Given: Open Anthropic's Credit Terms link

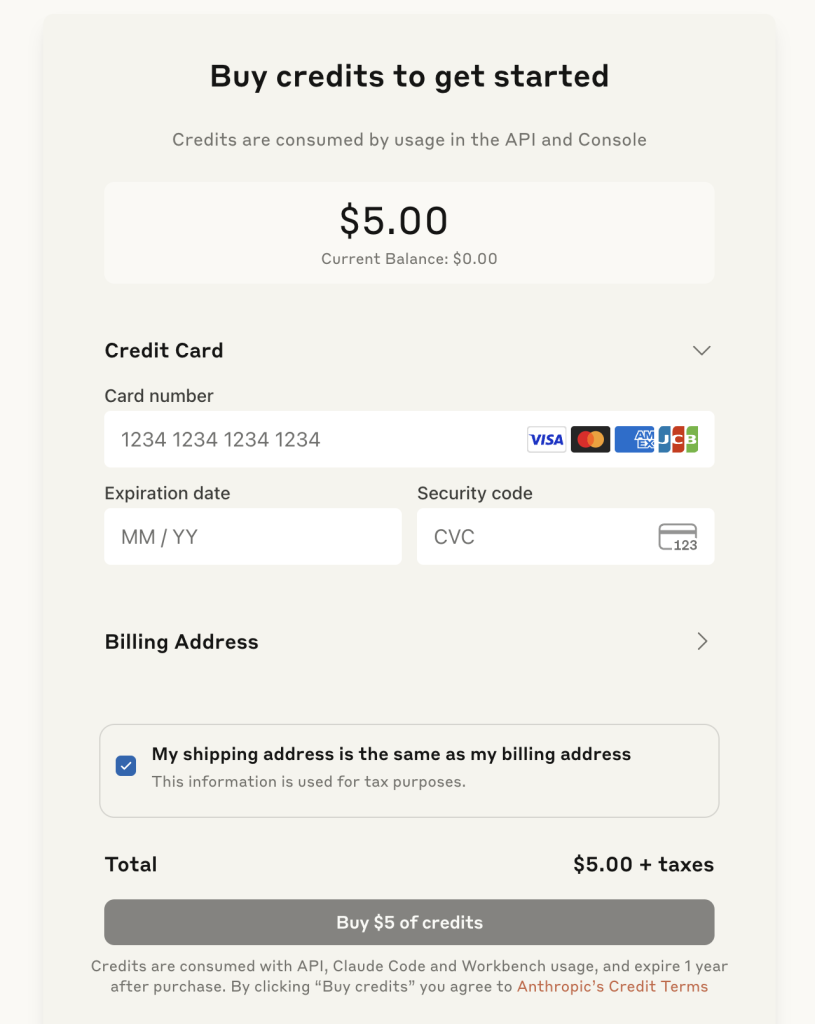Looking at the screenshot, I should click(613, 986).
